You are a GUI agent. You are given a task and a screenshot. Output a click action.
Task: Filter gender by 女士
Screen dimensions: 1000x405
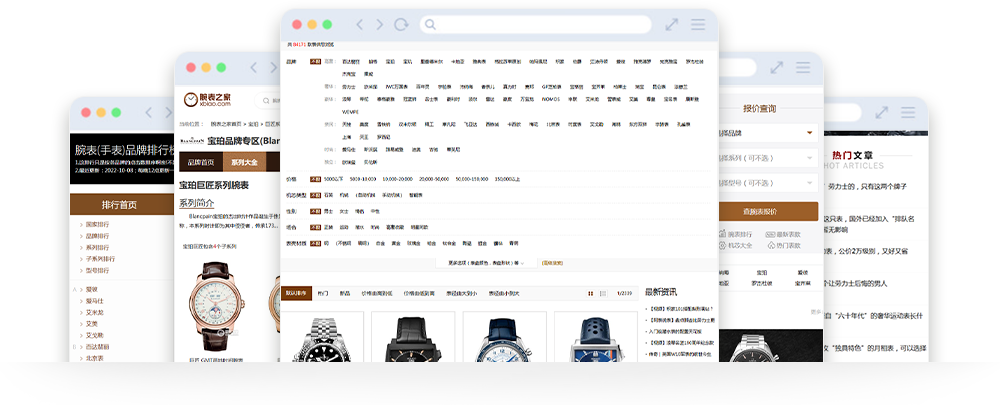pyautogui.click(x=344, y=211)
